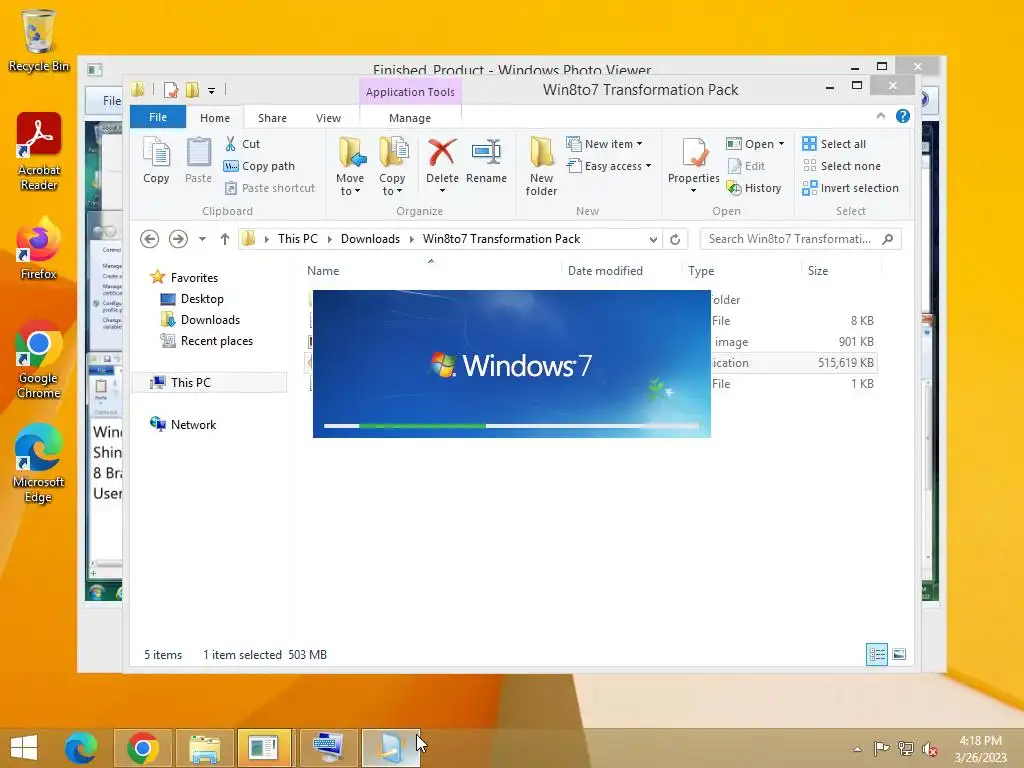Open File Explorer from the taskbar
Viewport: 1024px width, 768px height.
[204, 748]
